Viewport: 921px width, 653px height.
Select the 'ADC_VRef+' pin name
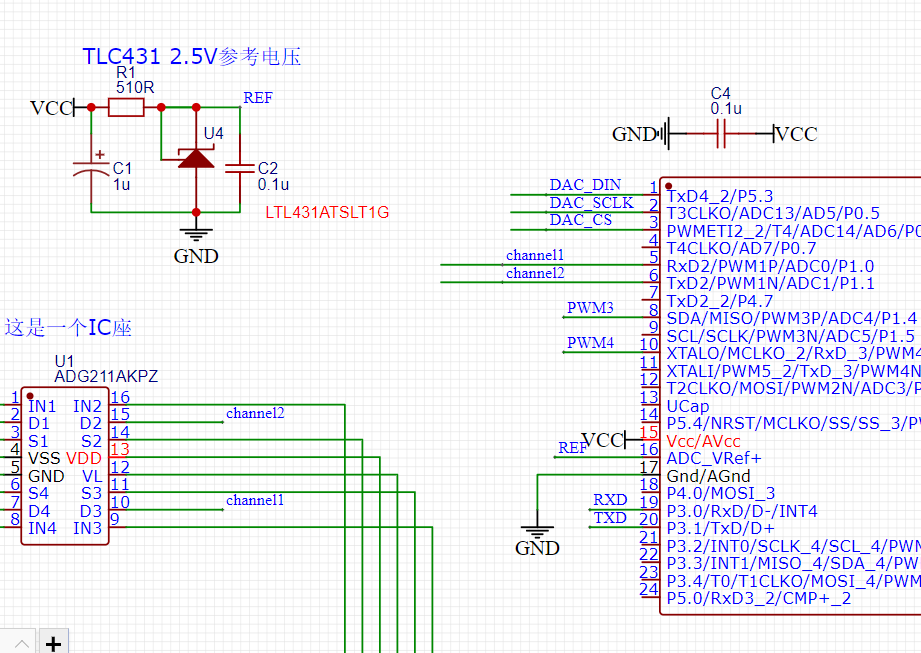click(x=714, y=458)
